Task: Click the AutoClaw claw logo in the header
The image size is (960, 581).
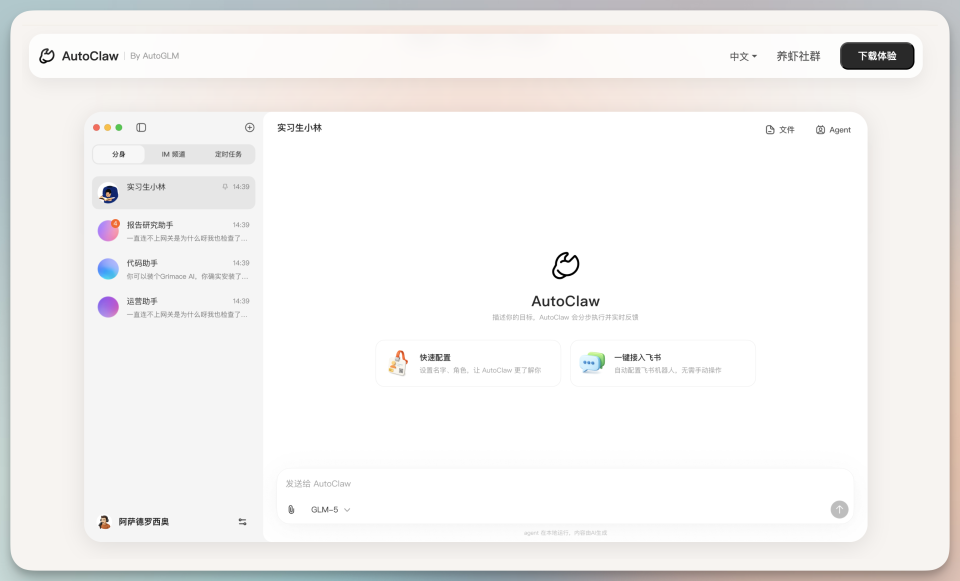Action: point(46,55)
